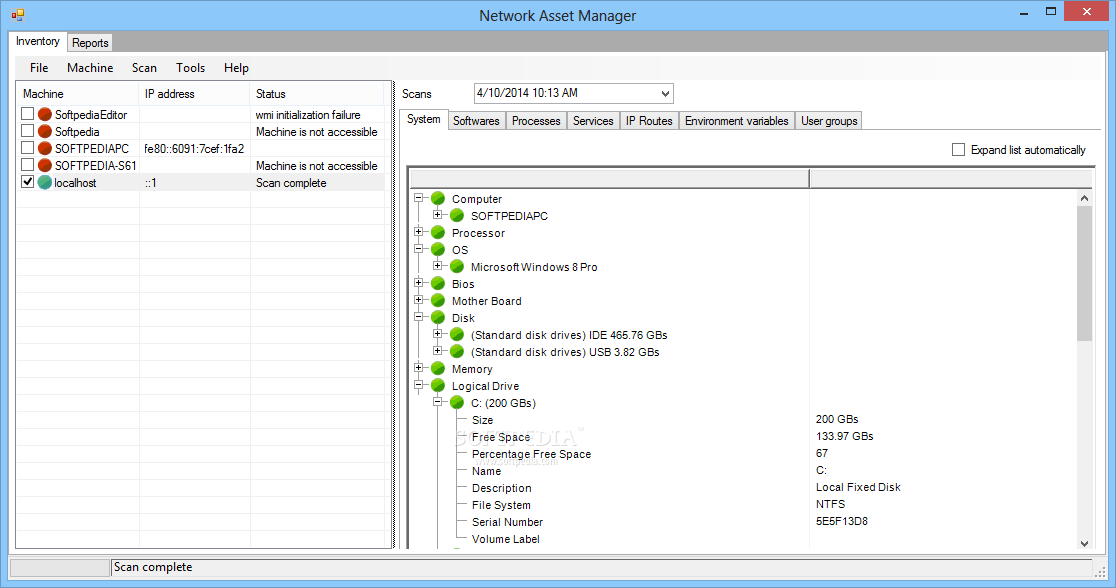Click the Network Asset Manager title bar icon
Image resolution: width=1116 pixels, height=588 pixels.
[18, 14]
